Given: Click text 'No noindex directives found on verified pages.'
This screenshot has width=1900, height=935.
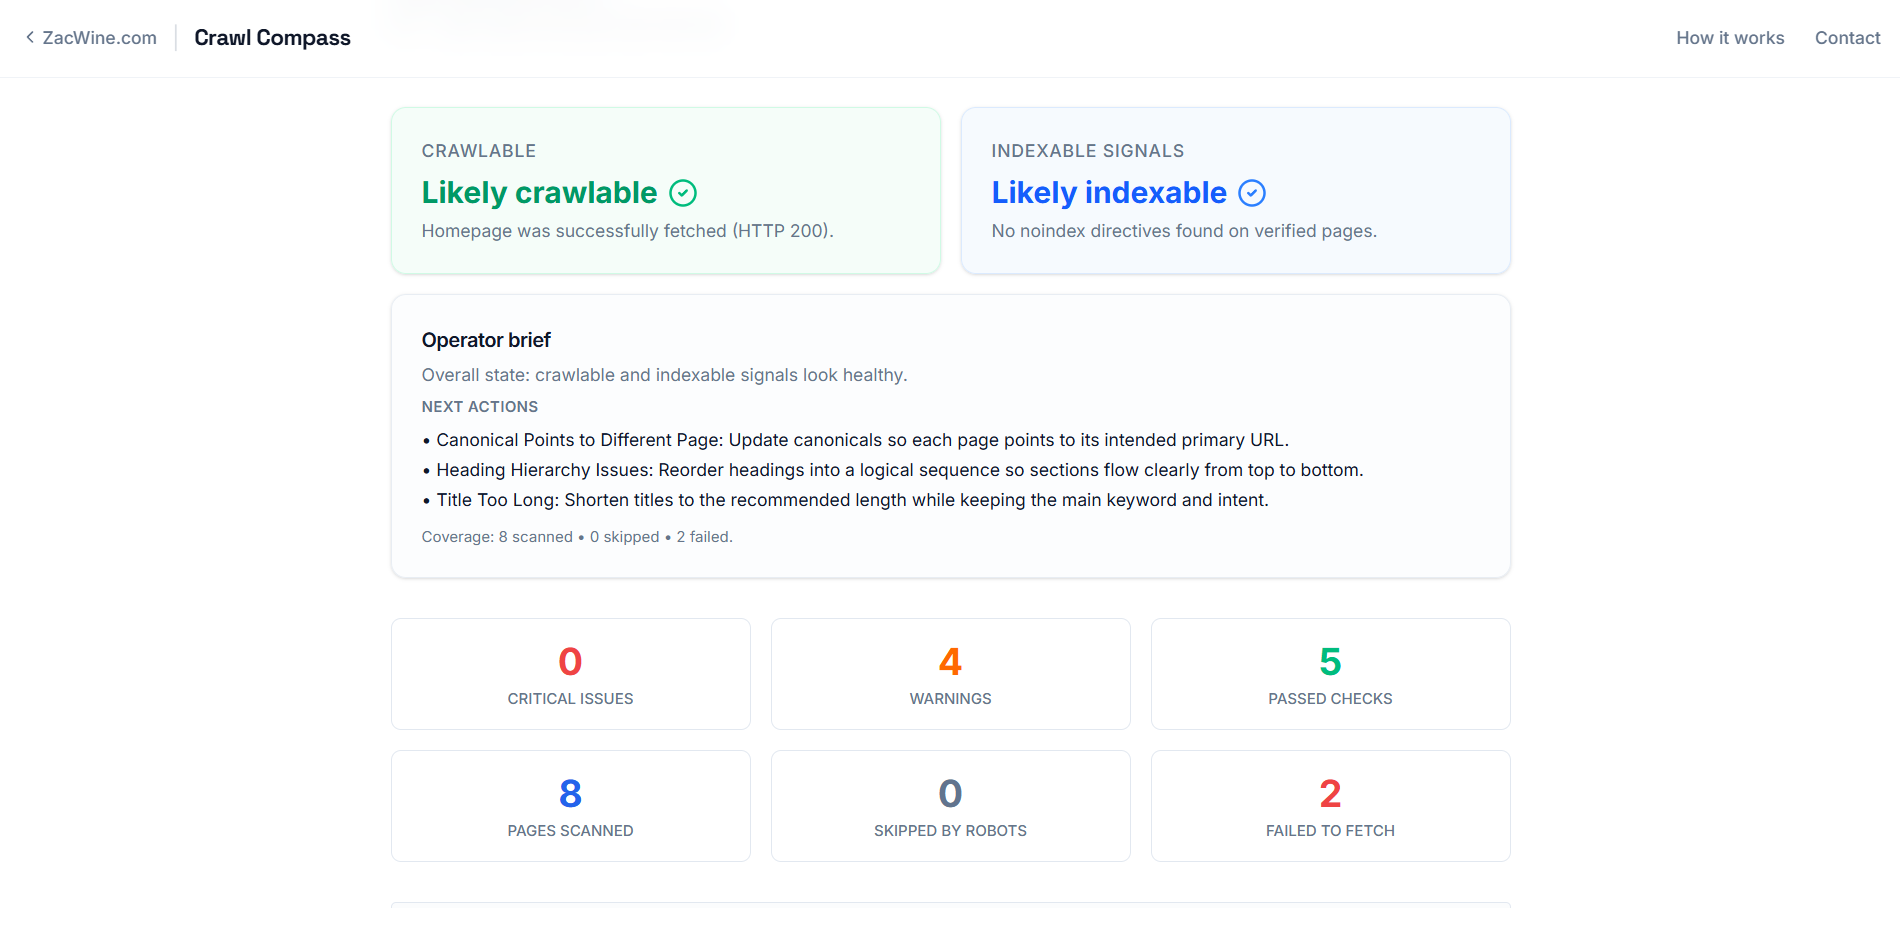Looking at the screenshot, I should coord(1184,231).
